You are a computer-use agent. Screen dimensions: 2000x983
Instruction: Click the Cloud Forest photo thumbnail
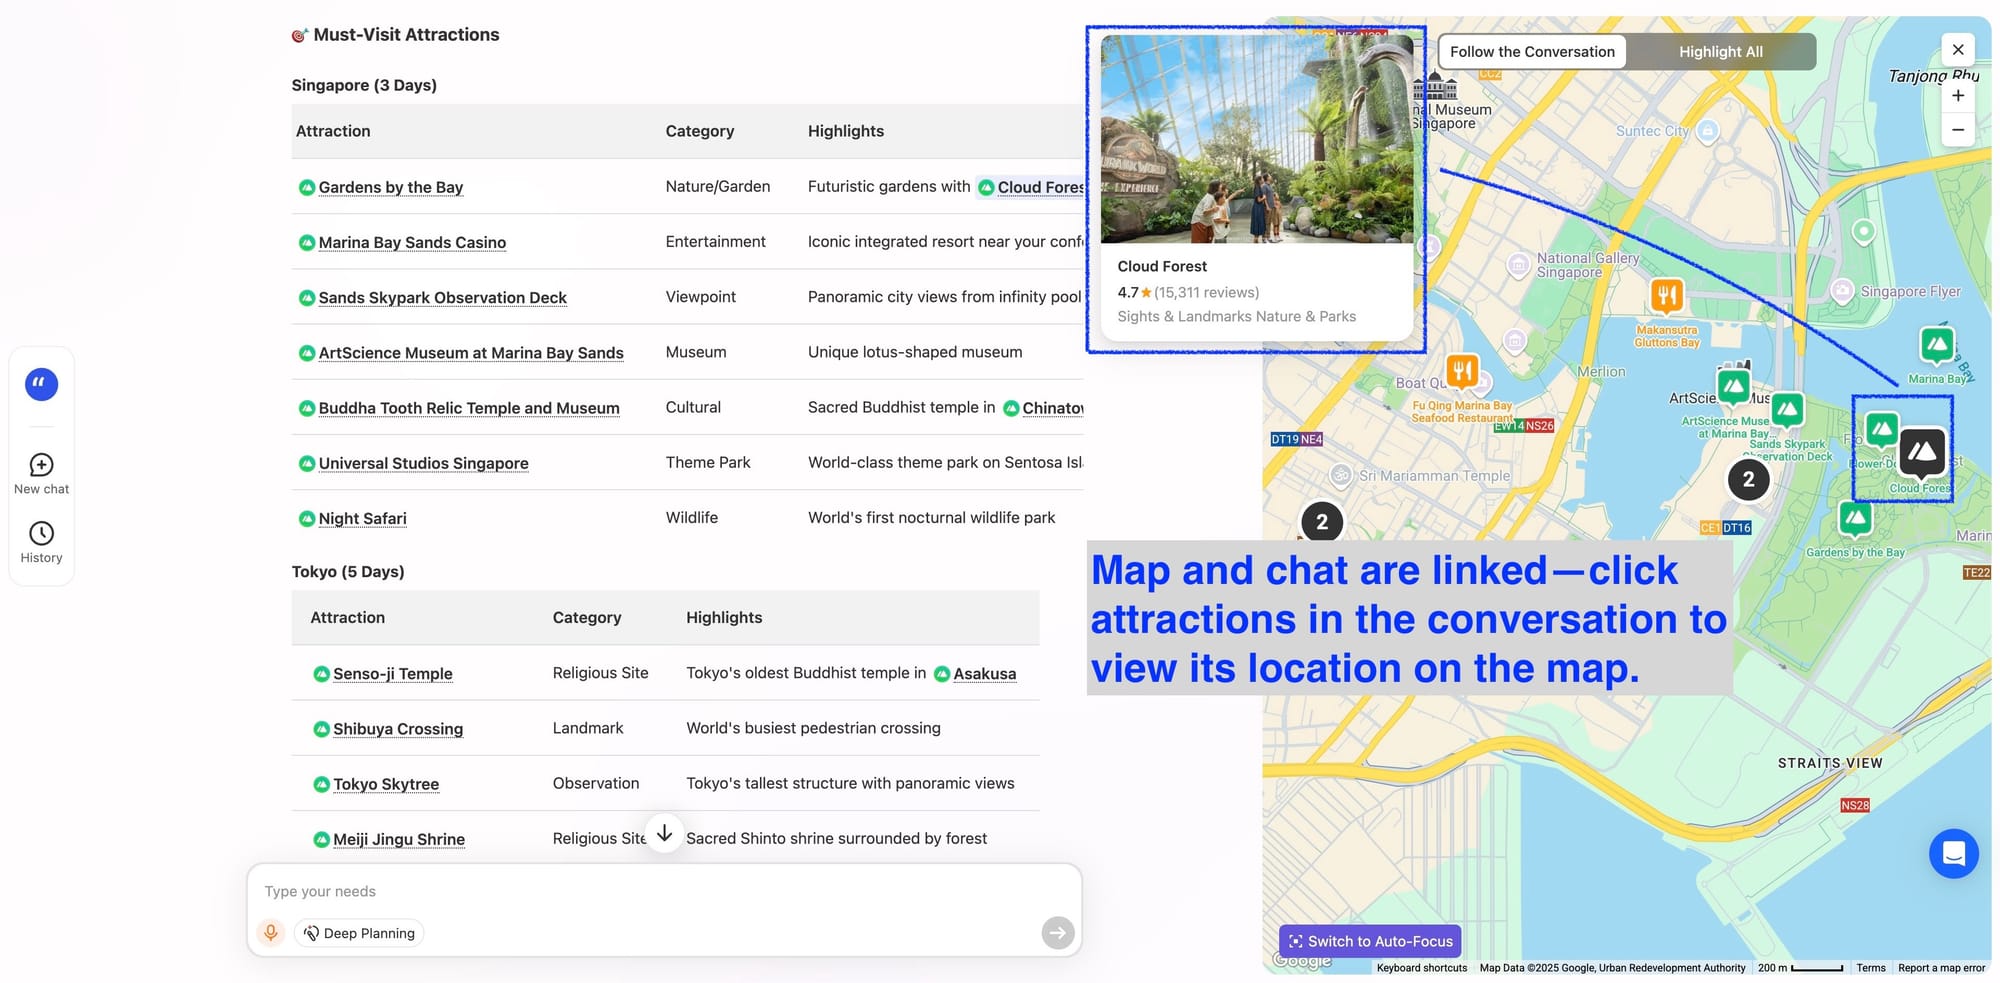click(1256, 140)
